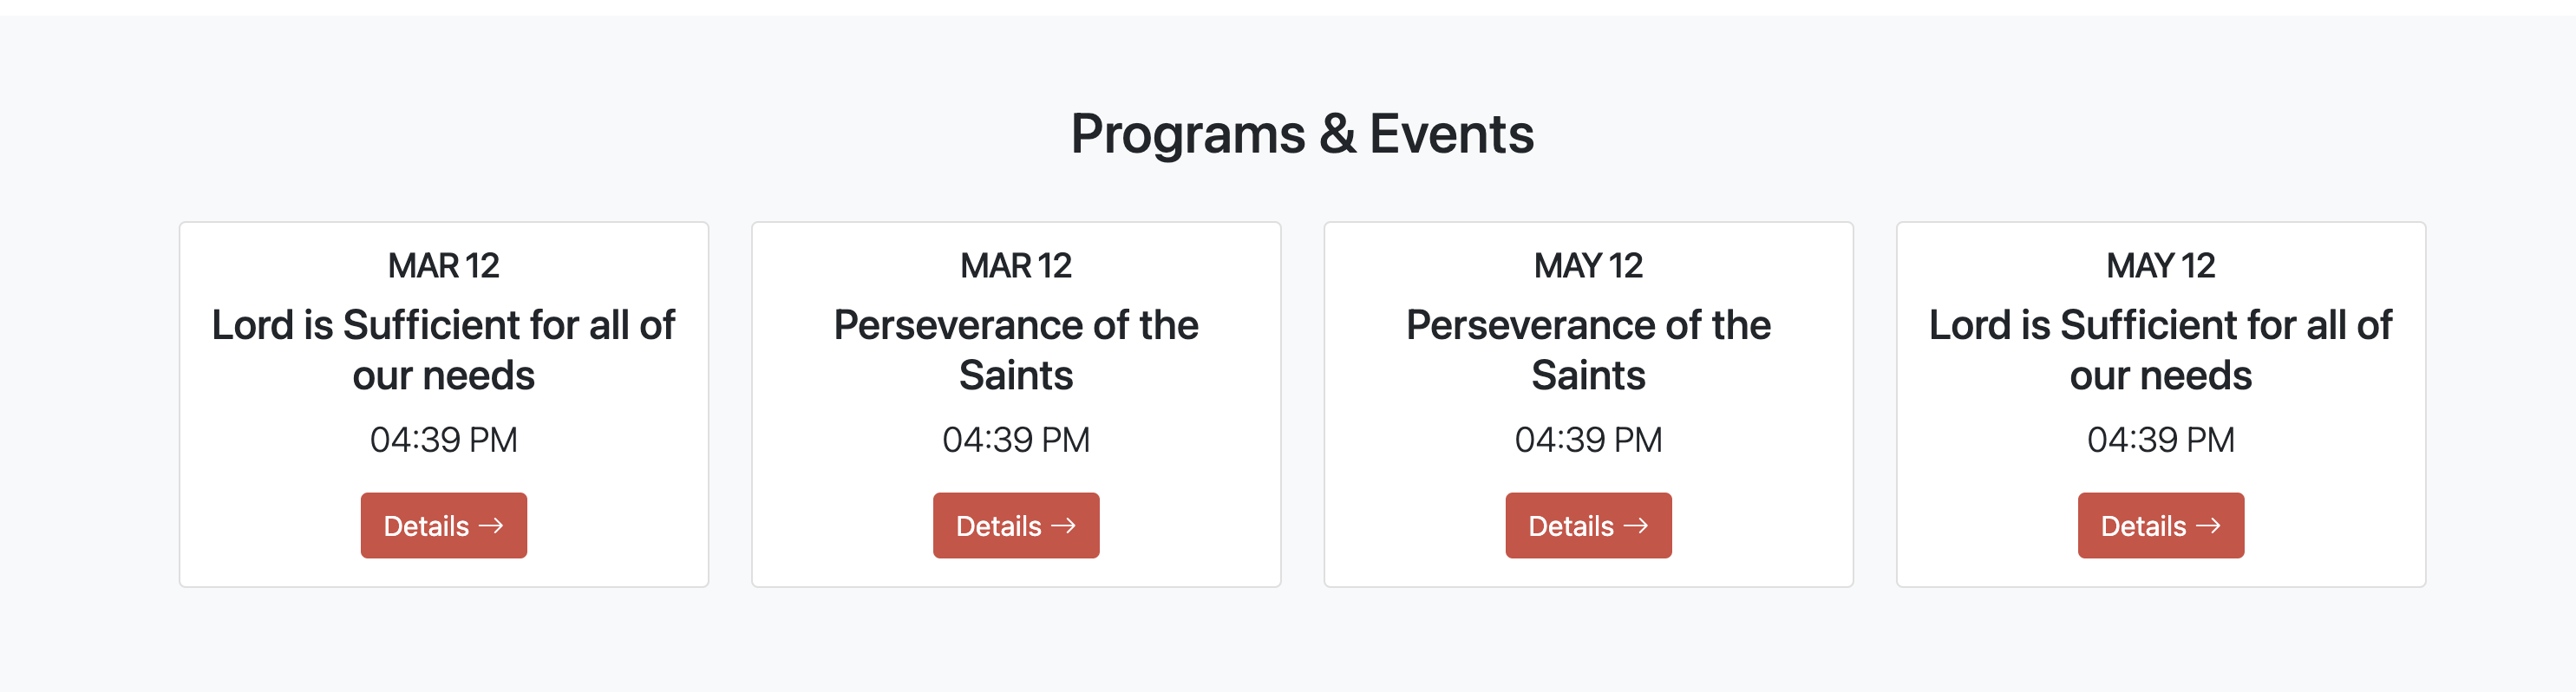The width and height of the screenshot is (2576, 692).
Task: Click the MAY 12 date above Lord is Sufficient
Action: pos(2160,265)
